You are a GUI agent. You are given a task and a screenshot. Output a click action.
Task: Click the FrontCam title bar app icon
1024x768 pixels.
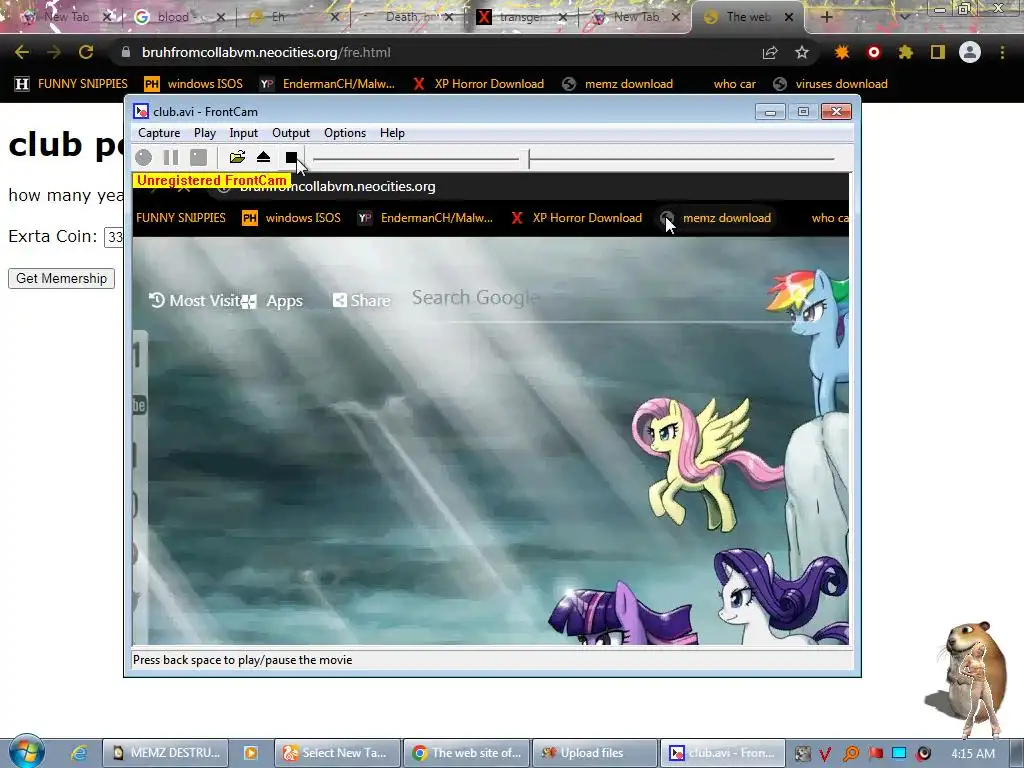pos(141,112)
